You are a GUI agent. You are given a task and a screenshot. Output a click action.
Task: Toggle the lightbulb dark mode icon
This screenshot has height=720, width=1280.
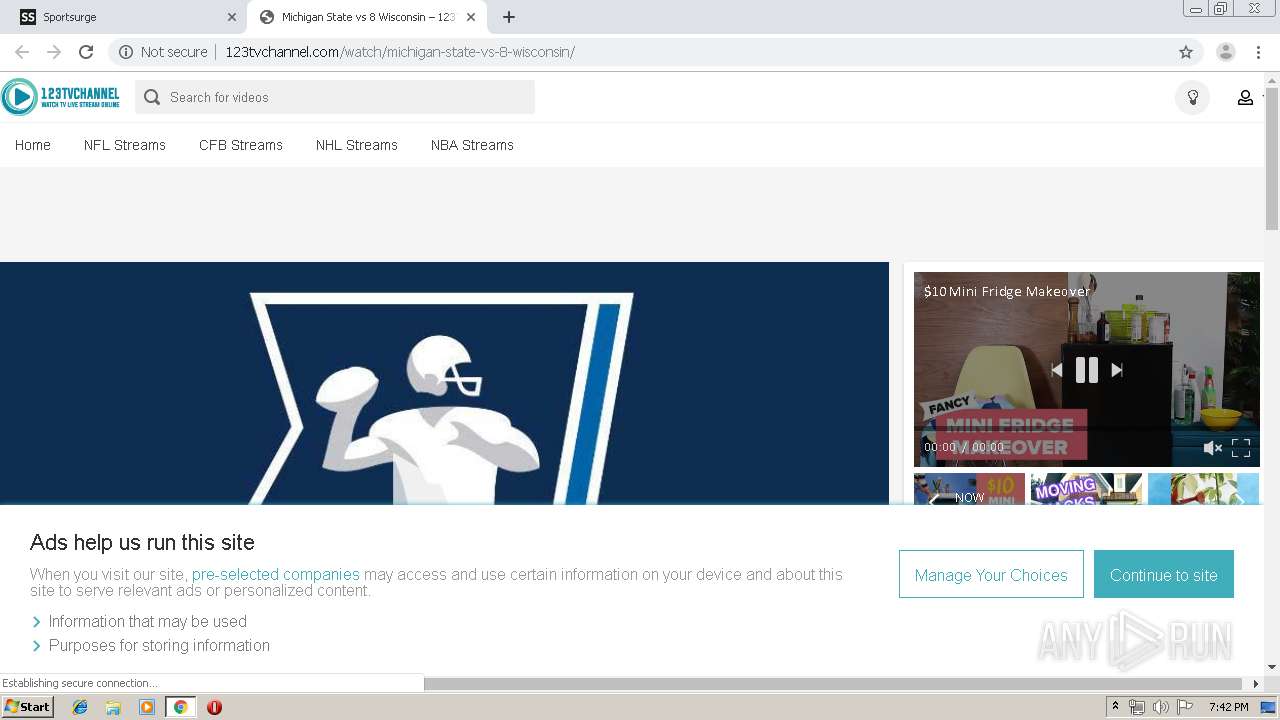click(x=1192, y=97)
